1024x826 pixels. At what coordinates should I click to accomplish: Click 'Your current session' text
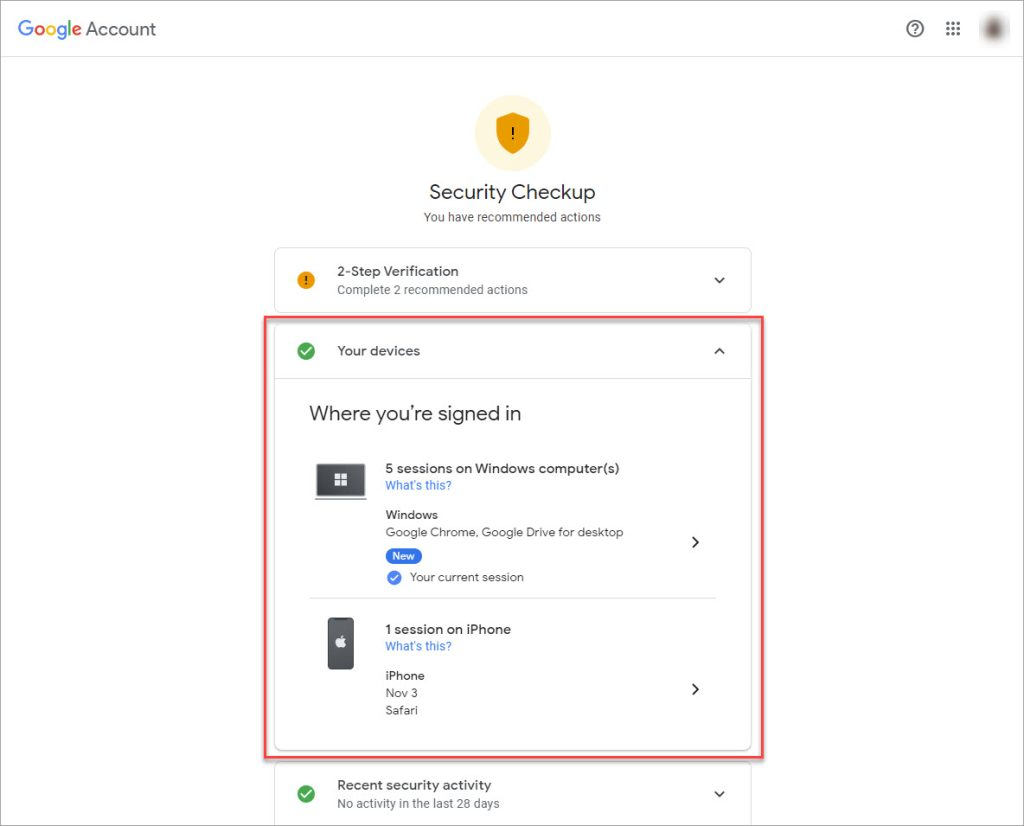coord(466,577)
